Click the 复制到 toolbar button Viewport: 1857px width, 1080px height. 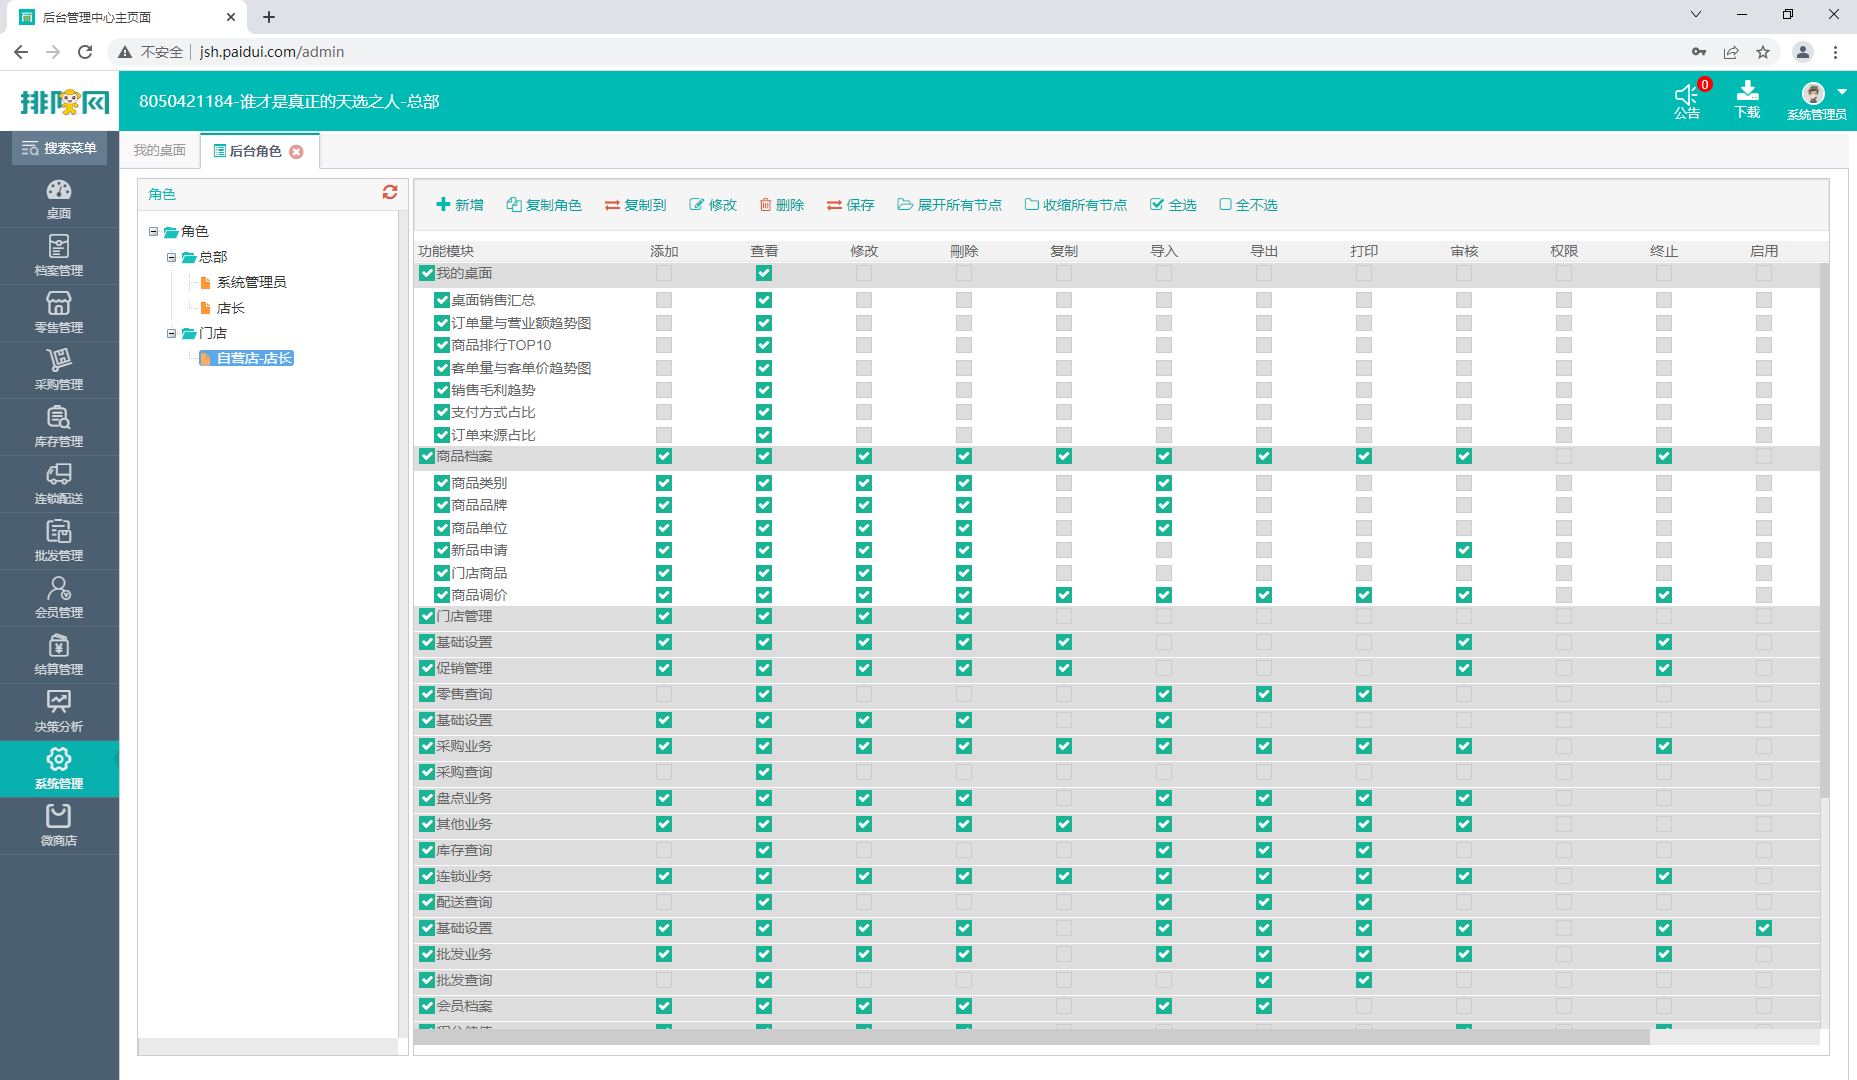pyautogui.click(x=636, y=205)
